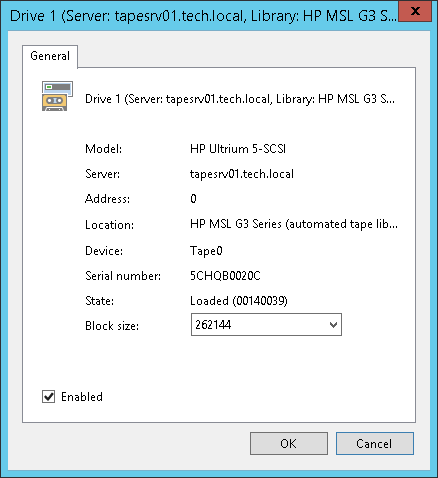The width and height of the screenshot is (438, 478).
Task: Click the Block size label
Action: click(112, 326)
